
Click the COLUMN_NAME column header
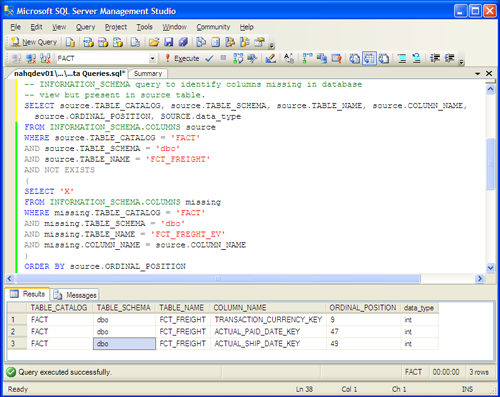tap(268, 308)
